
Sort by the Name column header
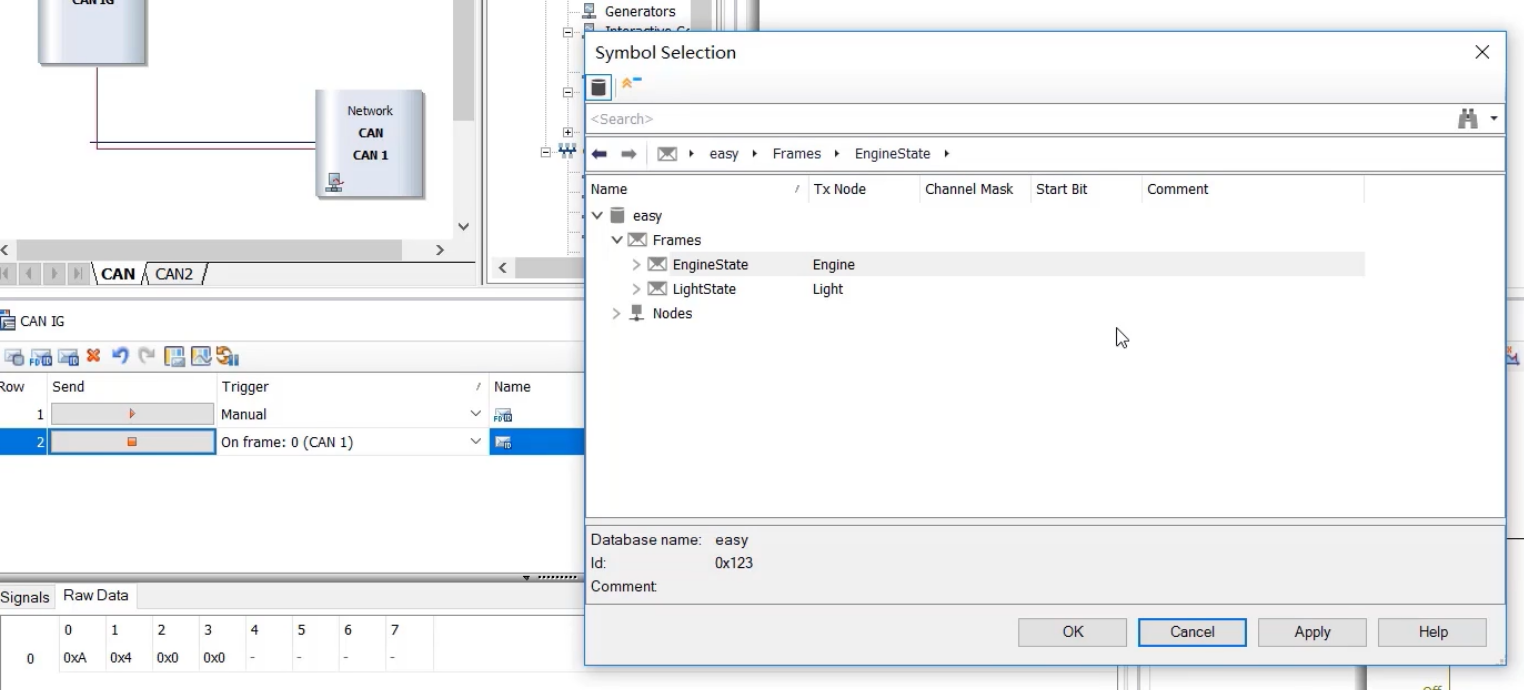[x=697, y=189]
